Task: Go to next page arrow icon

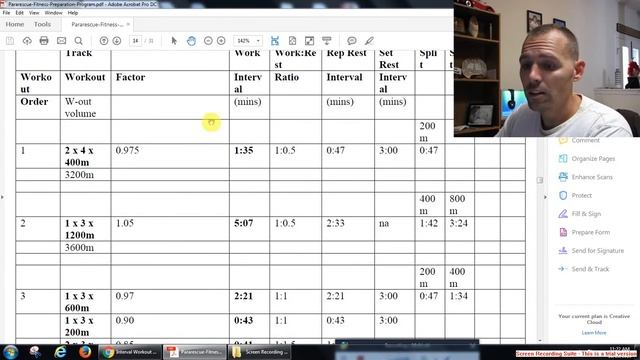Action: (x=117, y=41)
